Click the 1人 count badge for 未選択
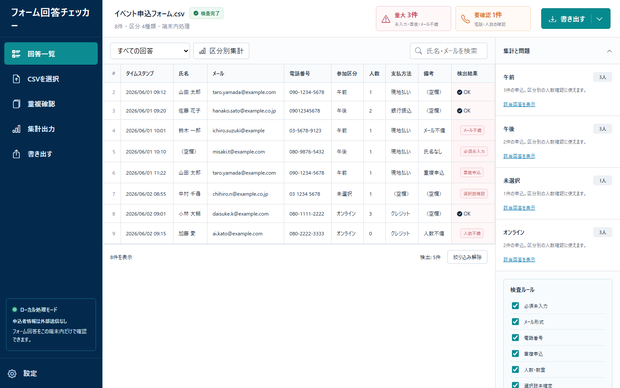The image size is (620, 388). pyautogui.click(x=602, y=181)
